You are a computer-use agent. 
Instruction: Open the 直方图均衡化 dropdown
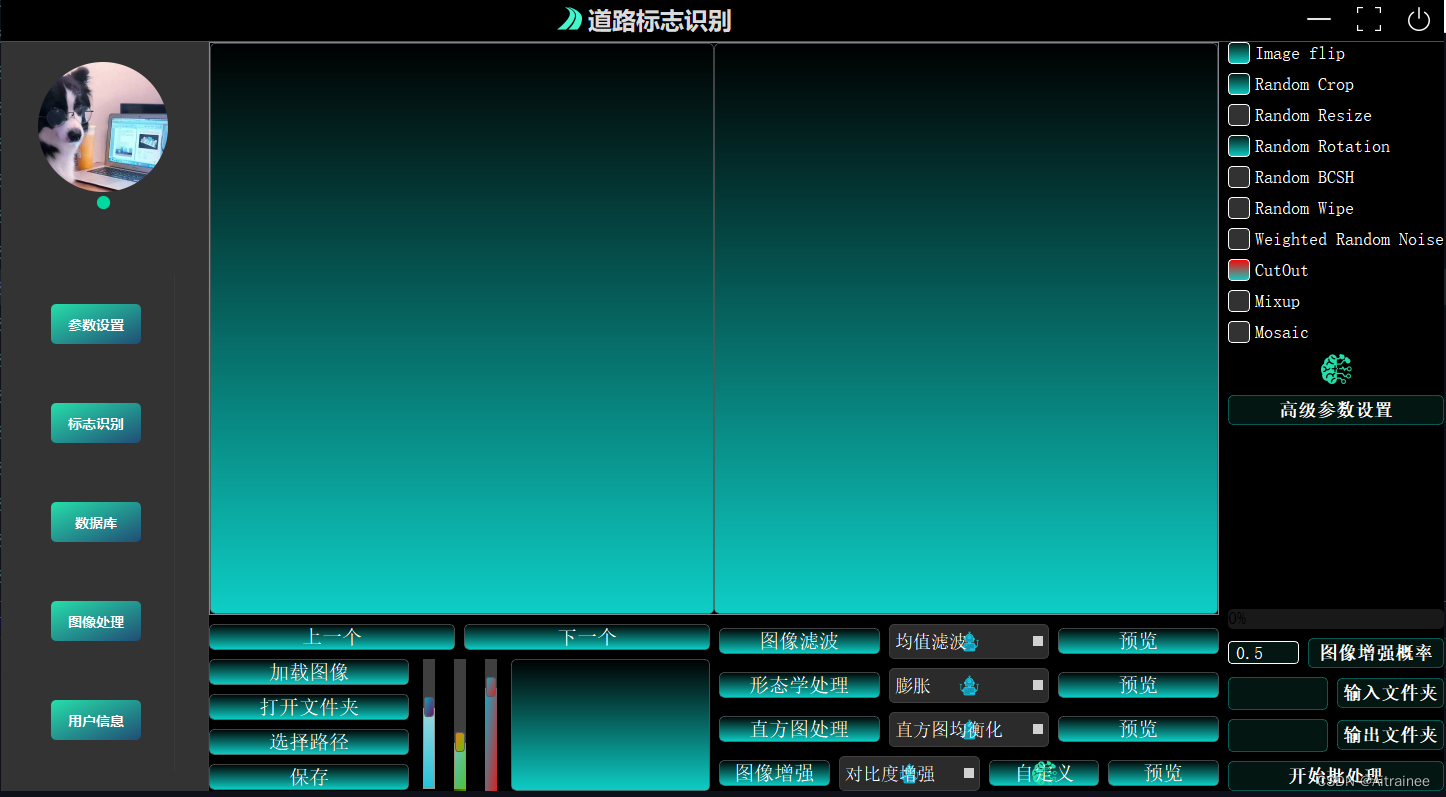pyautogui.click(x=969, y=730)
